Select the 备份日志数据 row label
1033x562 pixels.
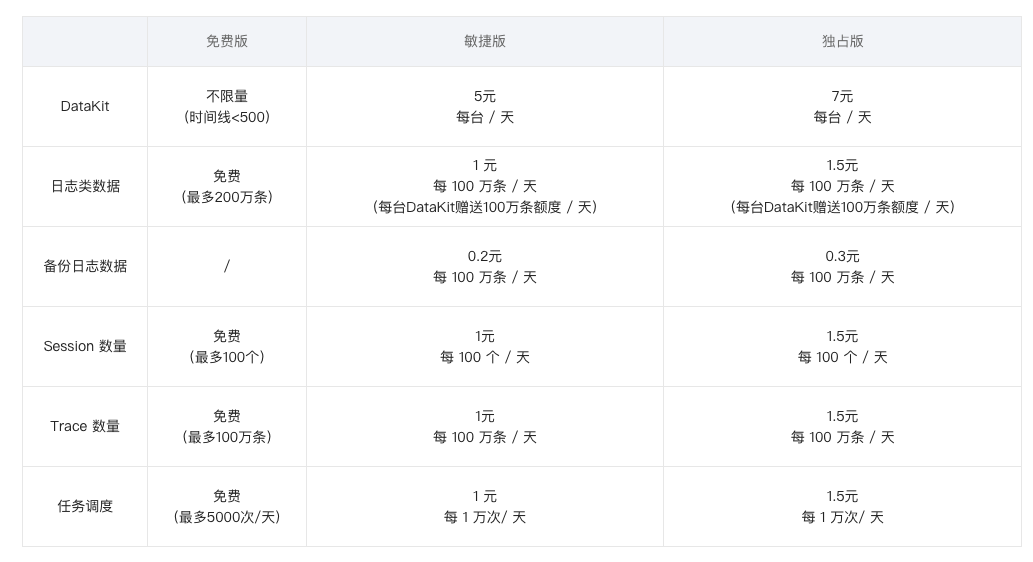point(85,266)
